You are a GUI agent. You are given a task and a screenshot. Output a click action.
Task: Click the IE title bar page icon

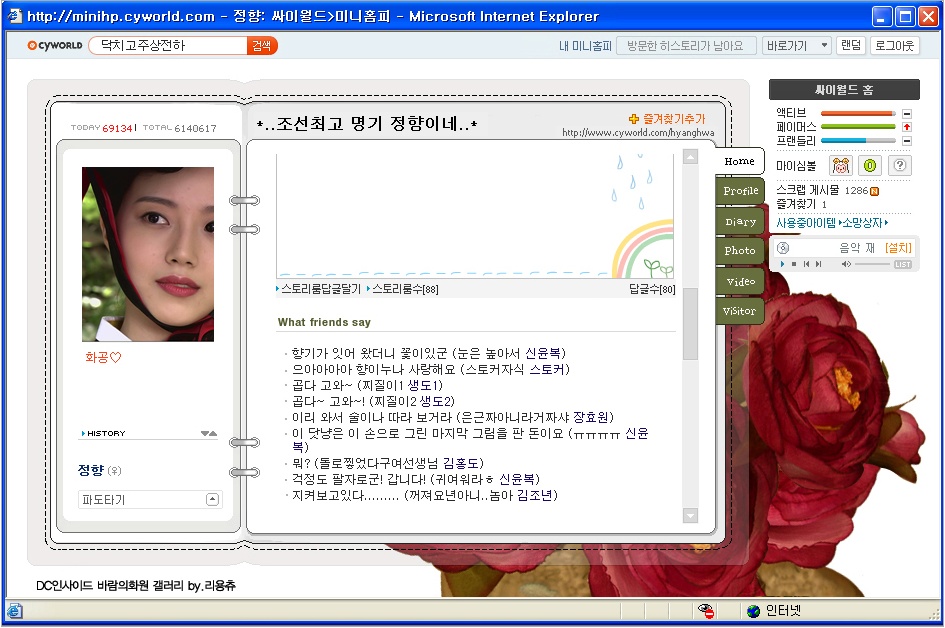(14, 16)
